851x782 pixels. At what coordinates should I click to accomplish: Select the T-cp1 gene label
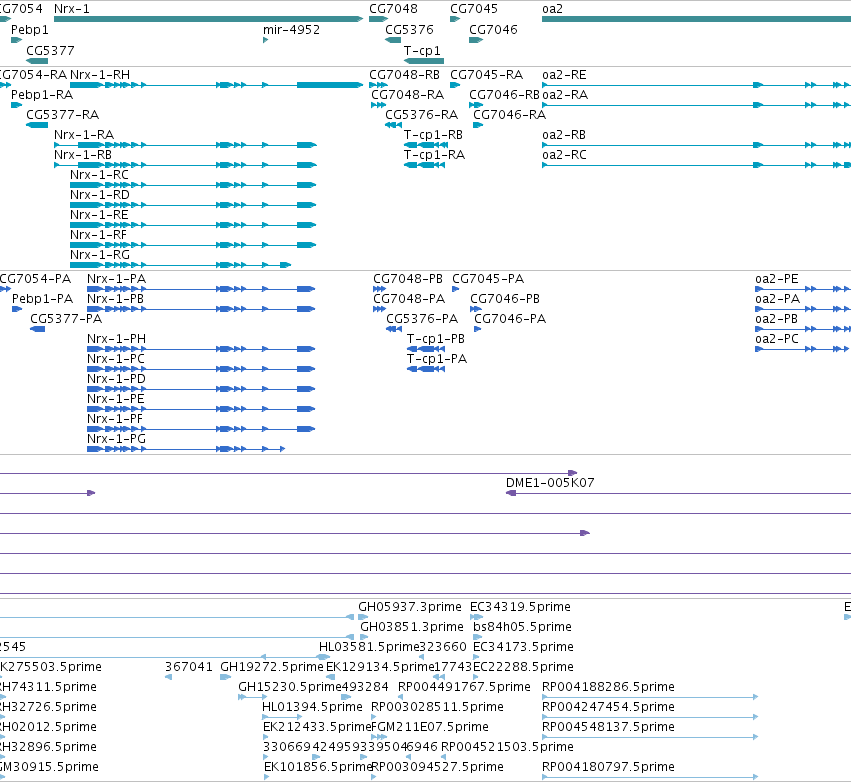pyautogui.click(x=422, y=50)
